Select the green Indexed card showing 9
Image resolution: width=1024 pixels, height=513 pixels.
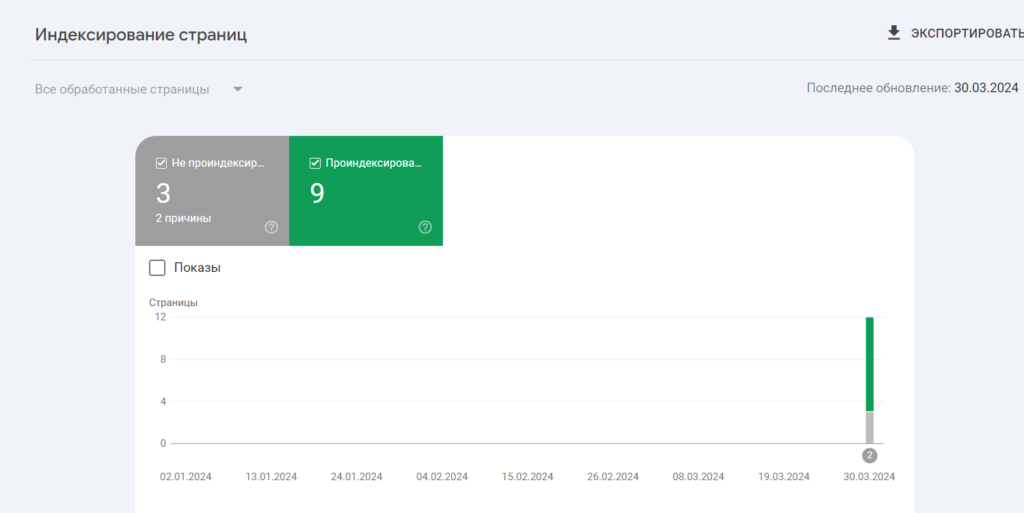click(x=366, y=191)
